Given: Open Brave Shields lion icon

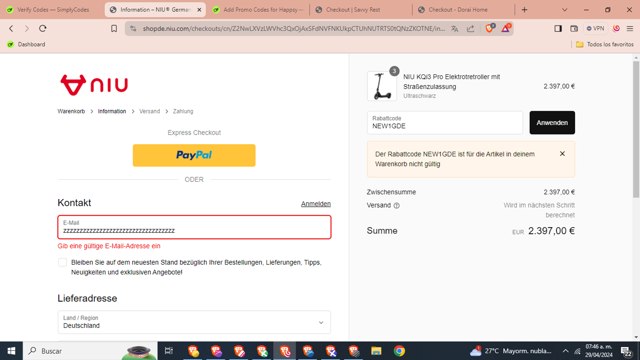Looking at the screenshot, I should click(x=489, y=28).
